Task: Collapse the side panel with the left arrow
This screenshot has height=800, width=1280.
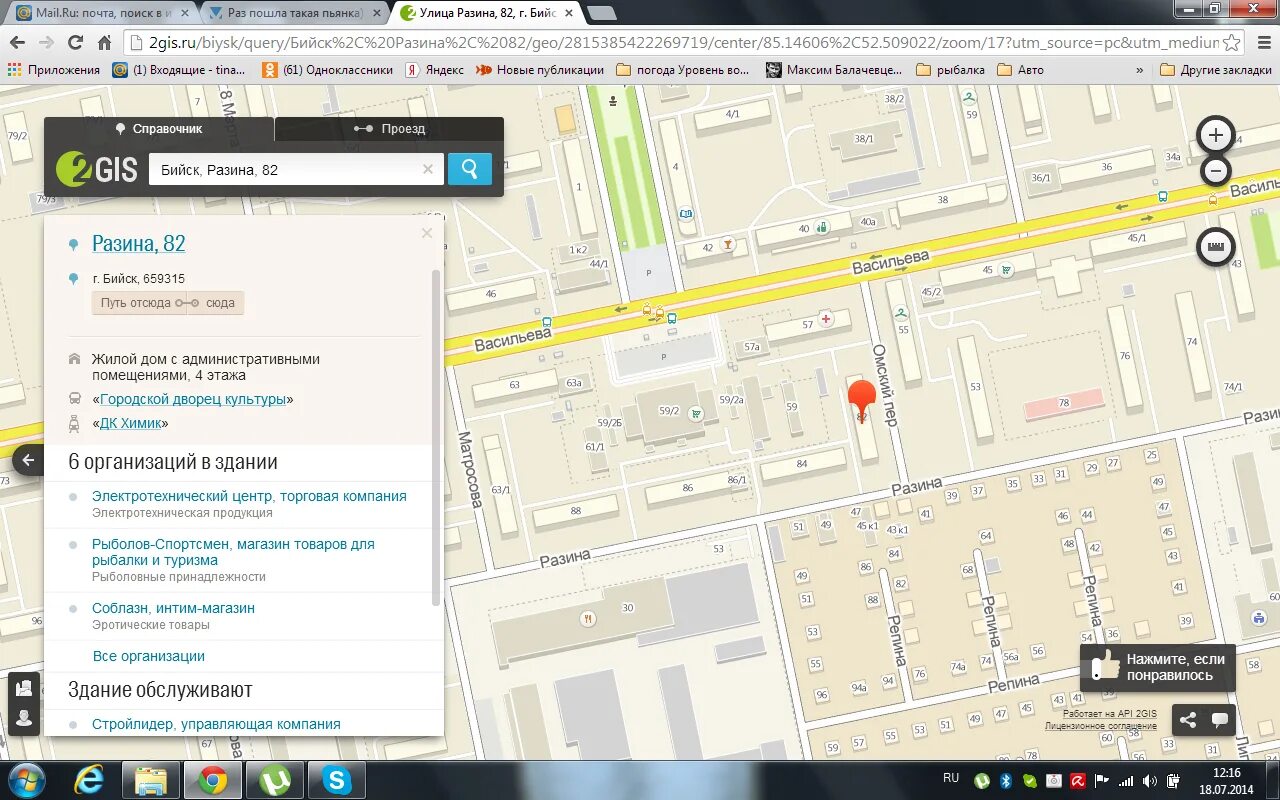Action: point(28,460)
